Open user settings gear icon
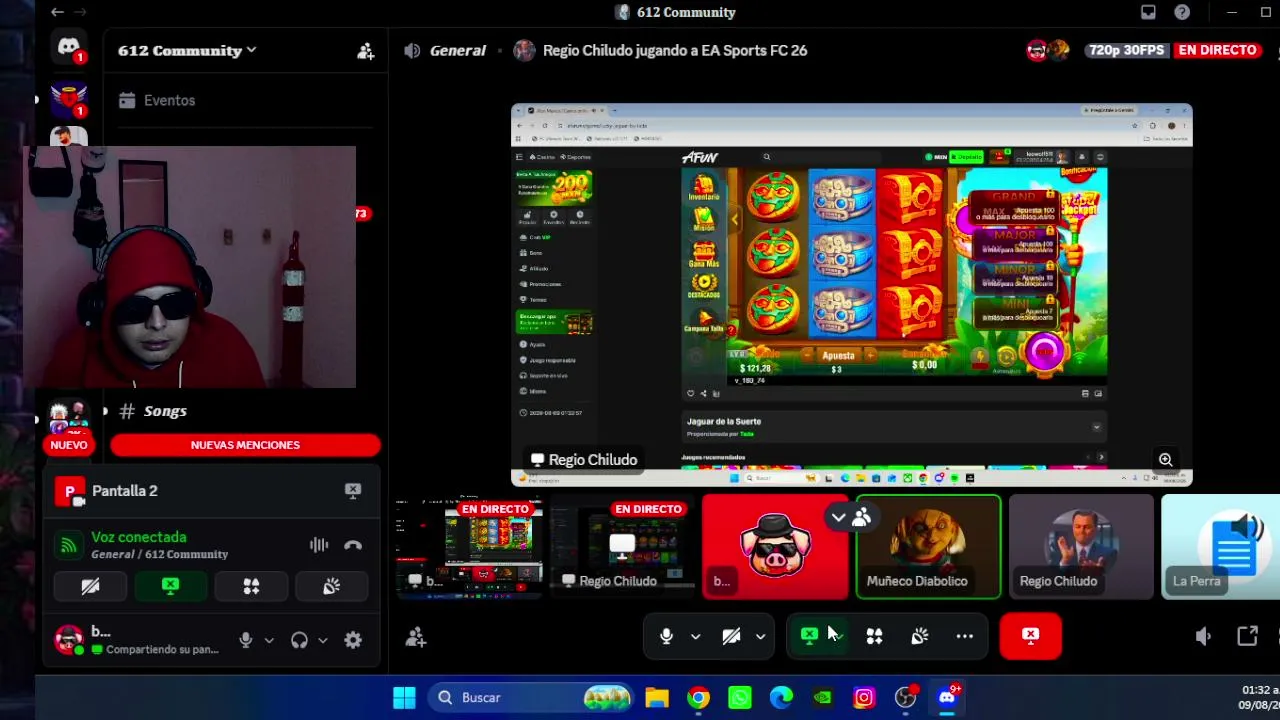 point(353,640)
